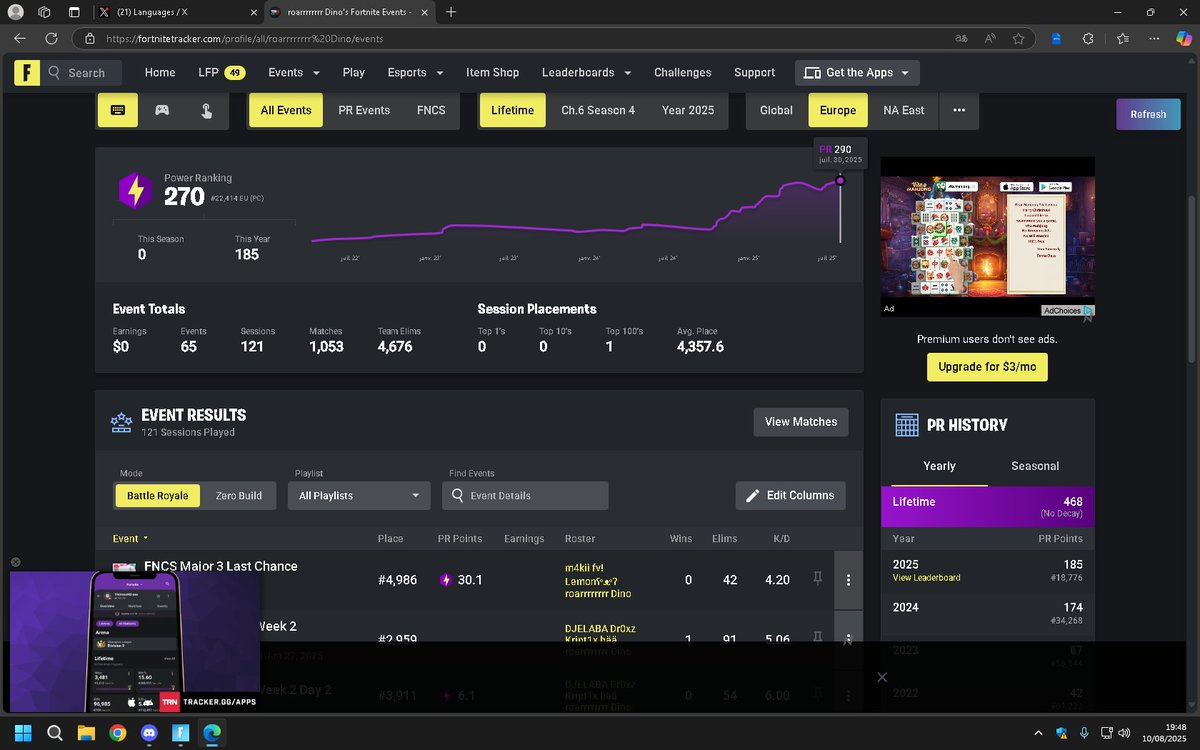Select Ch.6 Season 4 time range
Viewport: 1200px width, 750px height.
(598, 110)
